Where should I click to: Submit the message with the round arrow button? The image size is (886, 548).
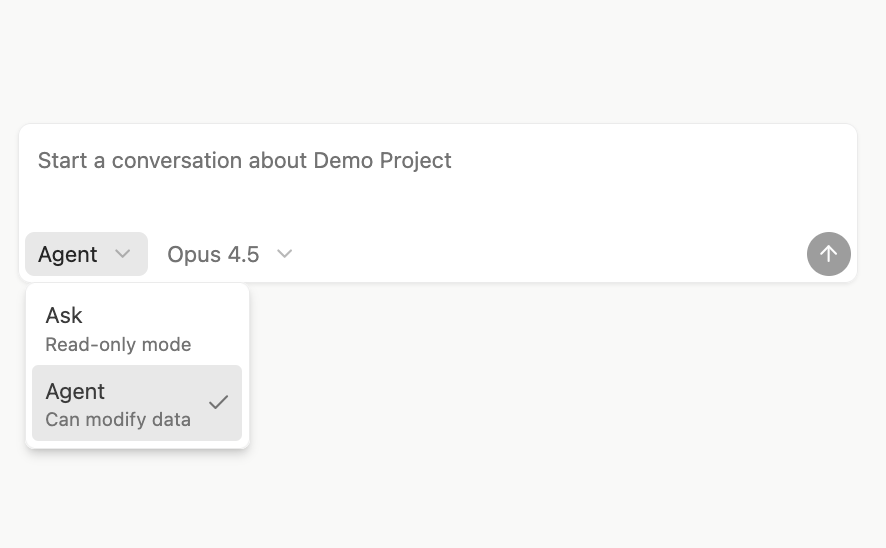click(828, 254)
